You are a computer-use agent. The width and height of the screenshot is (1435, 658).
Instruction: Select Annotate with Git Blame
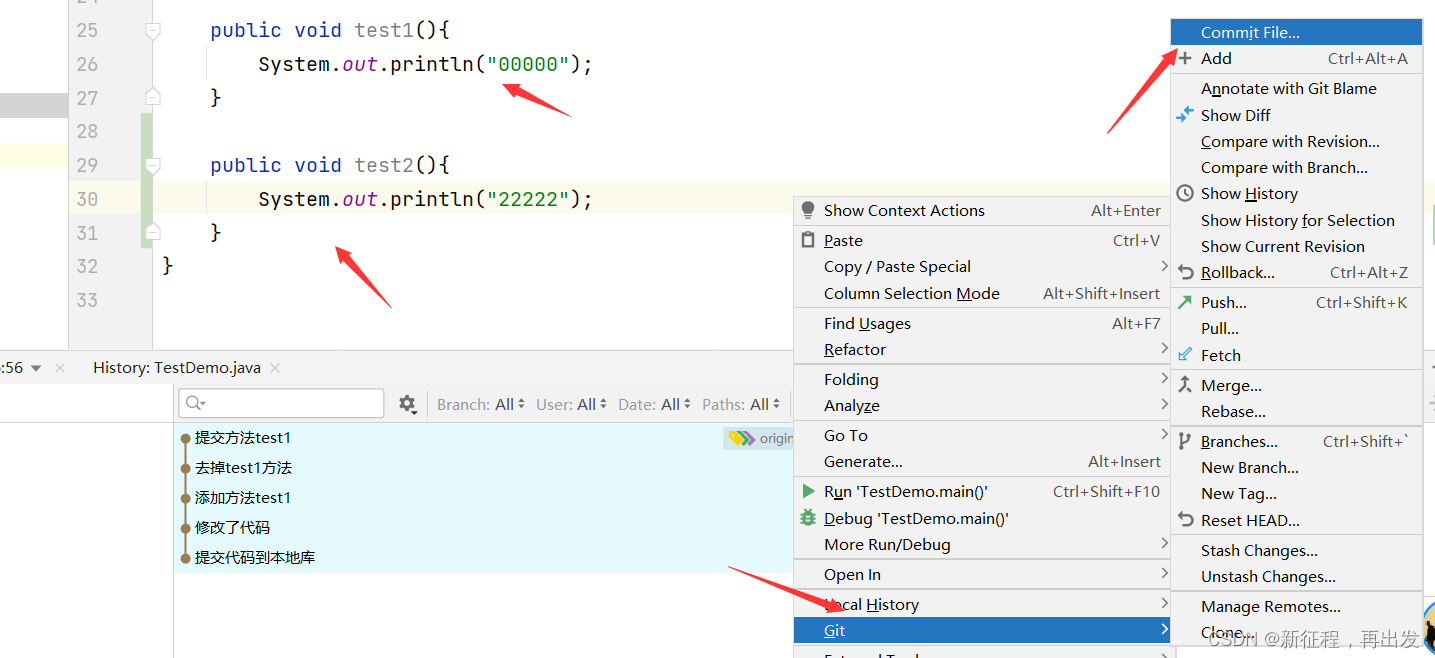(1296, 88)
